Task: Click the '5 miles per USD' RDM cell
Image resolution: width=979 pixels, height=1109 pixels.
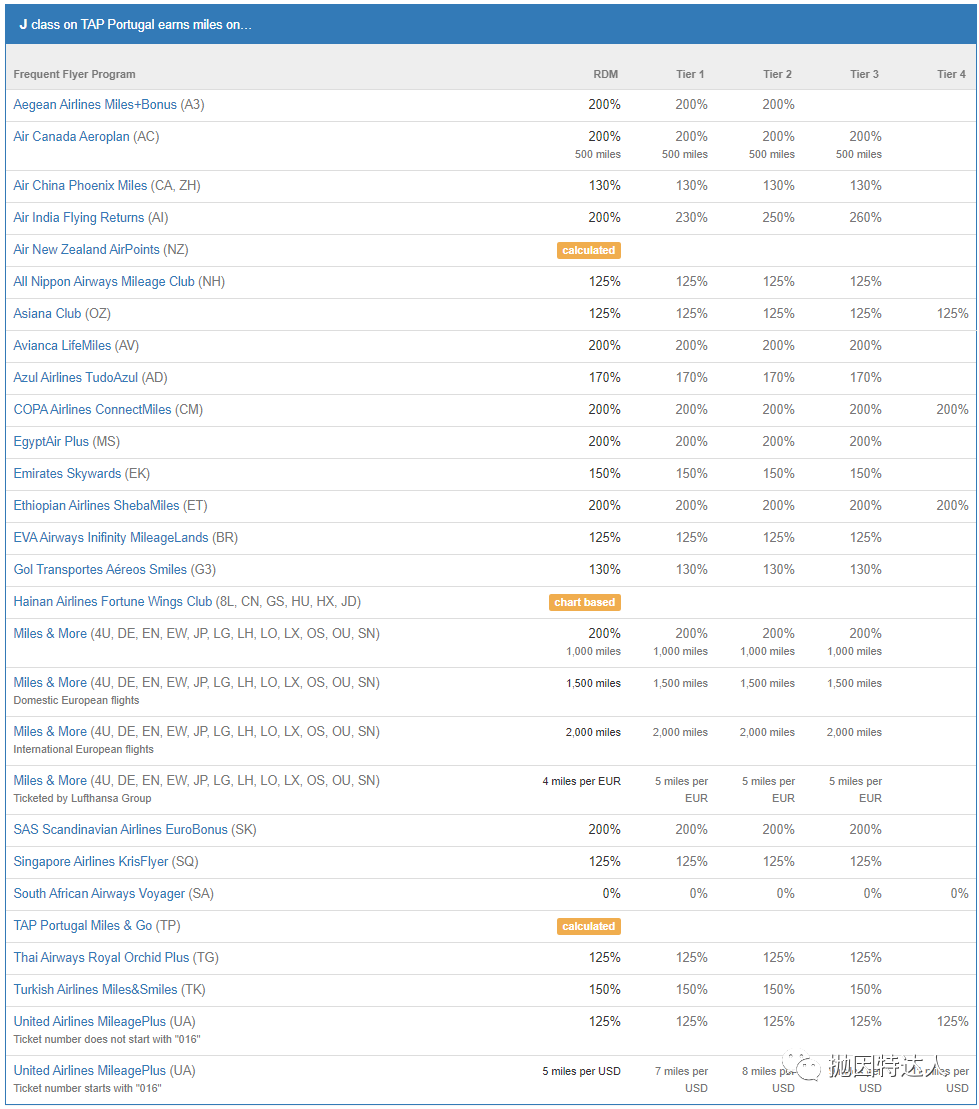Action: (581, 1072)
